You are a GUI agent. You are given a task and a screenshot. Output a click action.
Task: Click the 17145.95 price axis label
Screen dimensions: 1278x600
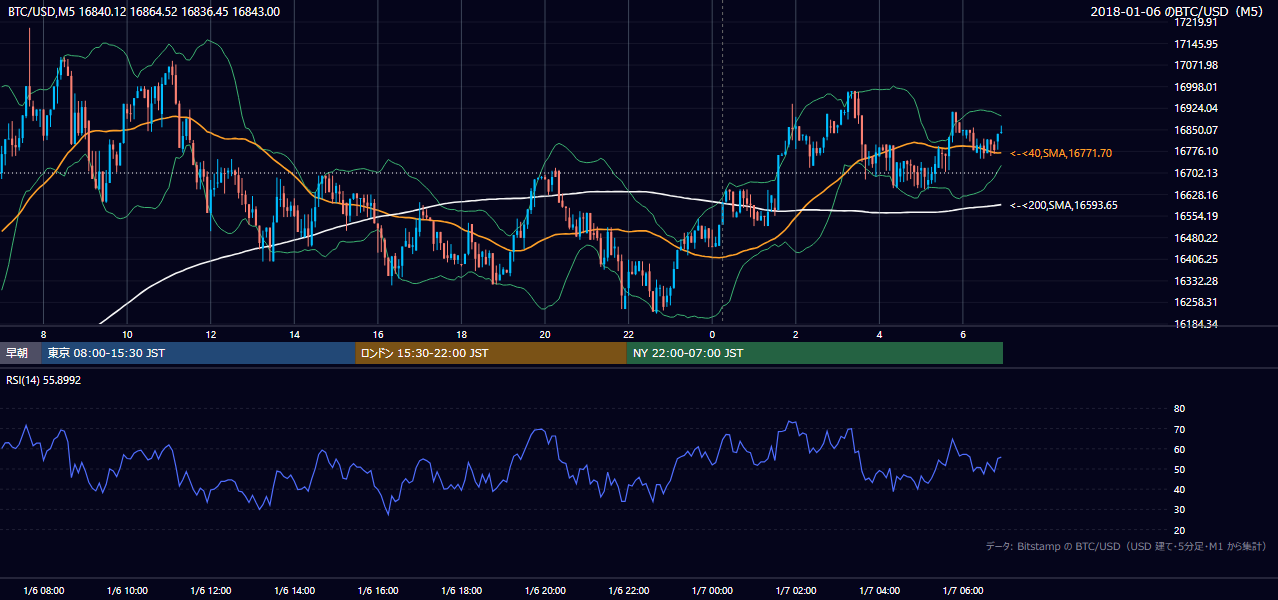(1195, 44)
